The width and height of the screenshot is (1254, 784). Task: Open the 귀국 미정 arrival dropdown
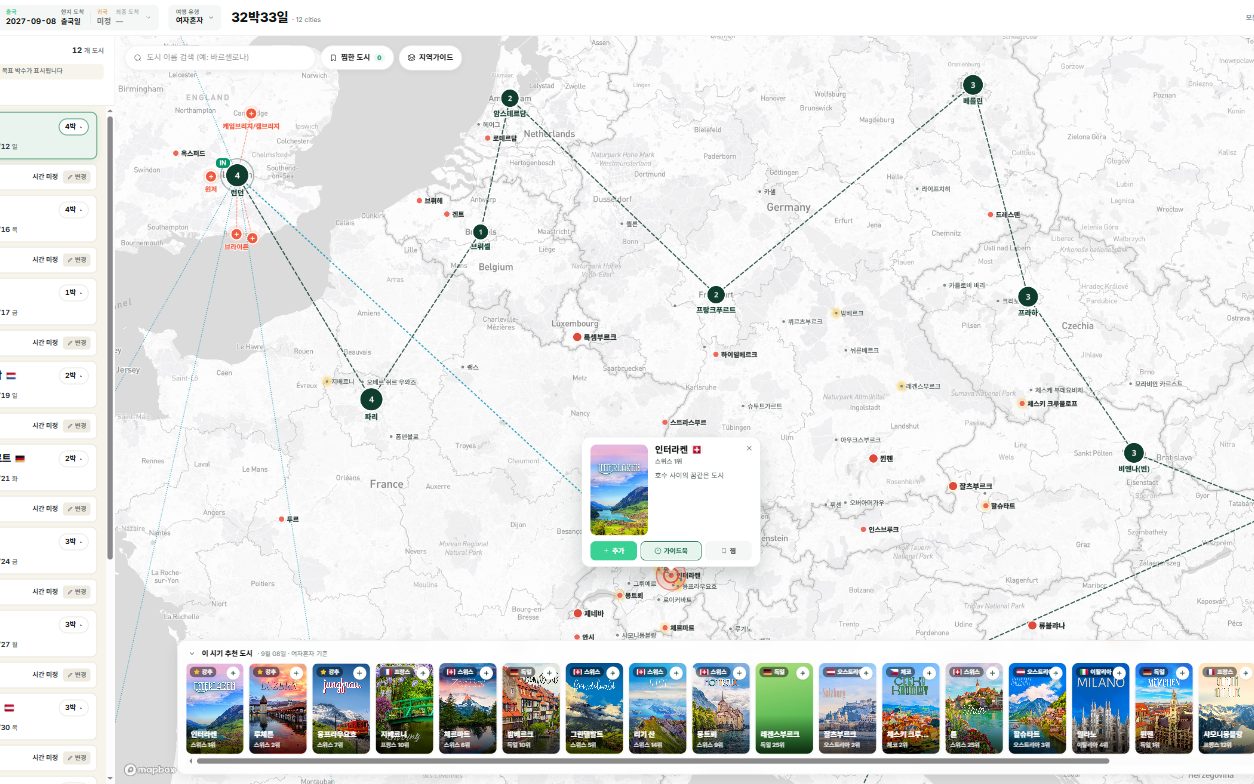(125, 16)
